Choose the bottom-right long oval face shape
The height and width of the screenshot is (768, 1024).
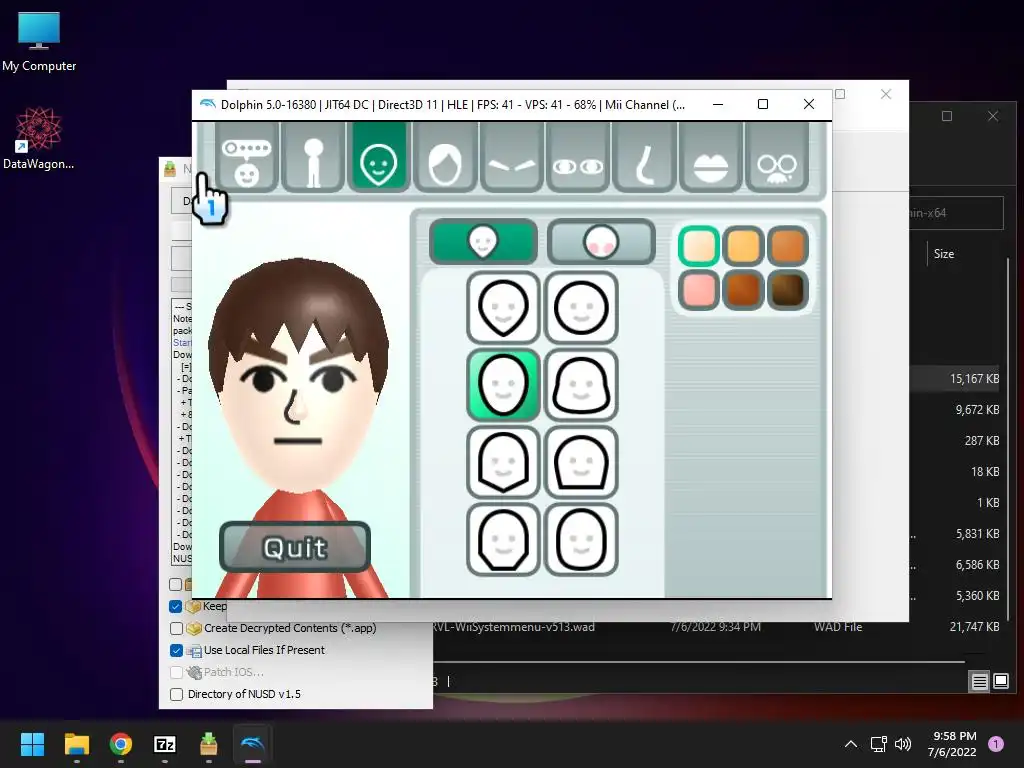(581, 539)
